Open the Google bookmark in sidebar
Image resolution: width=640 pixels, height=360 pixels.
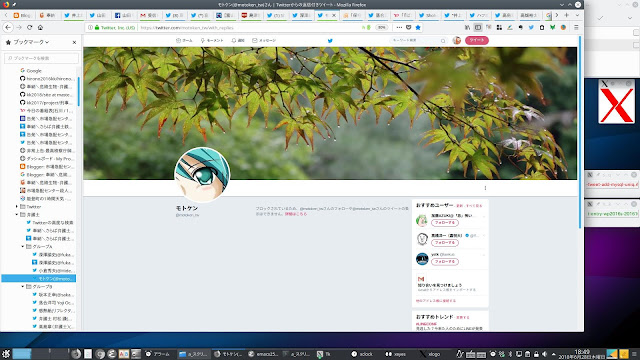tap(31, 71)
